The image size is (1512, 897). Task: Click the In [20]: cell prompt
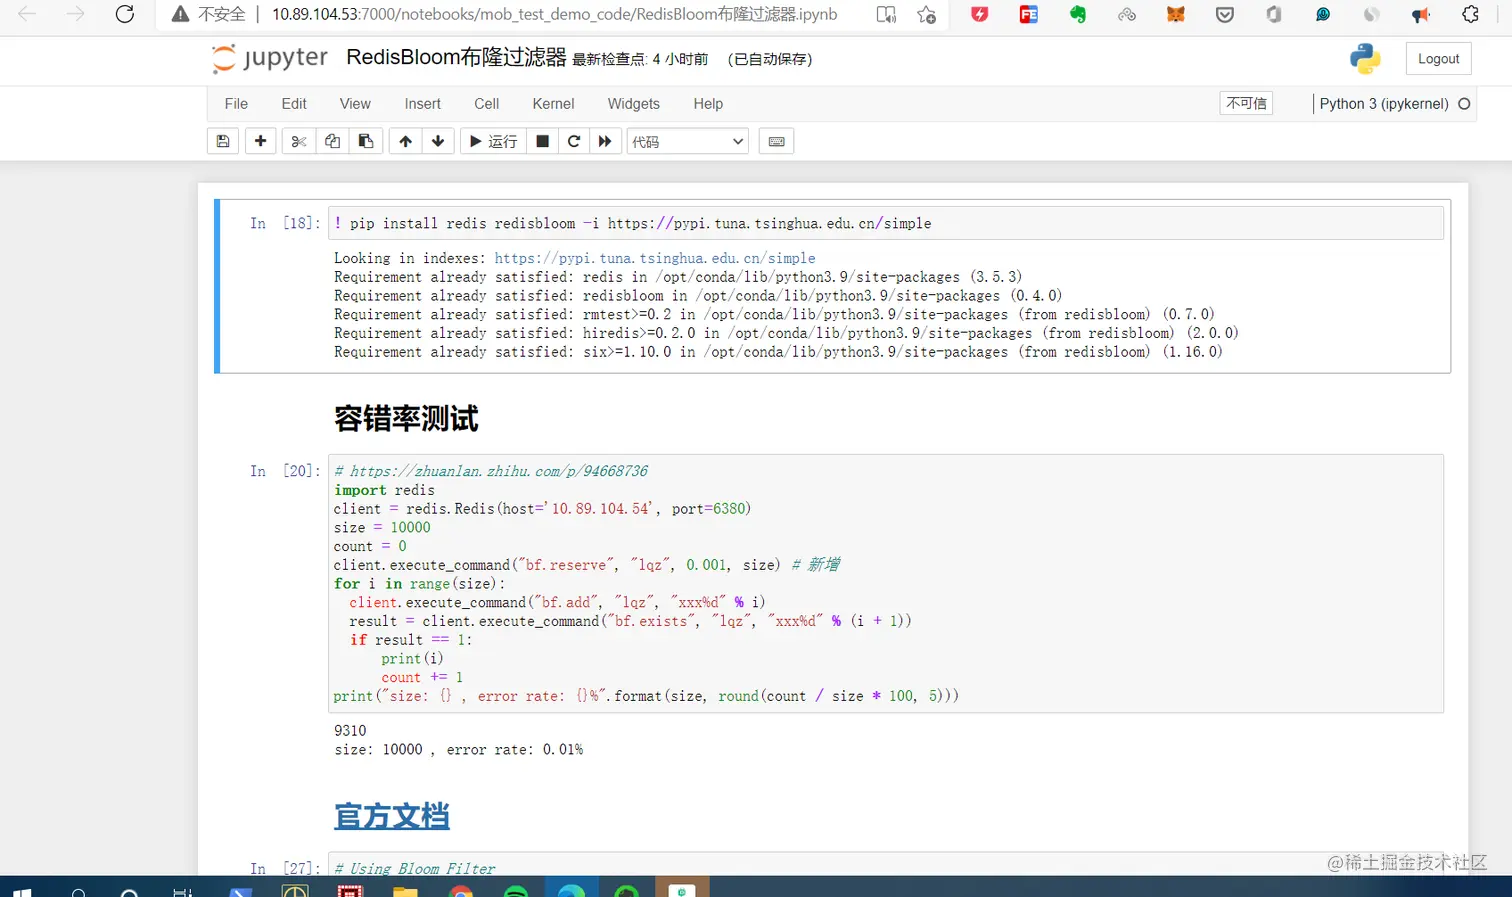(285, 470)
